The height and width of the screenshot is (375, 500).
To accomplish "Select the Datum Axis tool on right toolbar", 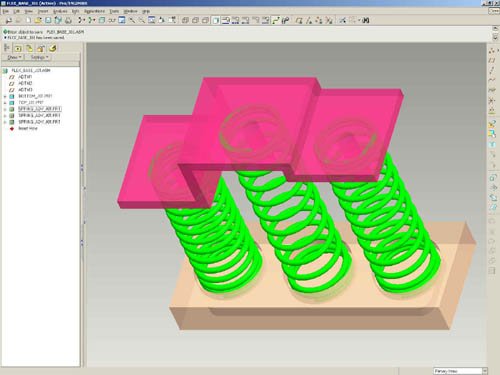I will (x=492, y=70).
